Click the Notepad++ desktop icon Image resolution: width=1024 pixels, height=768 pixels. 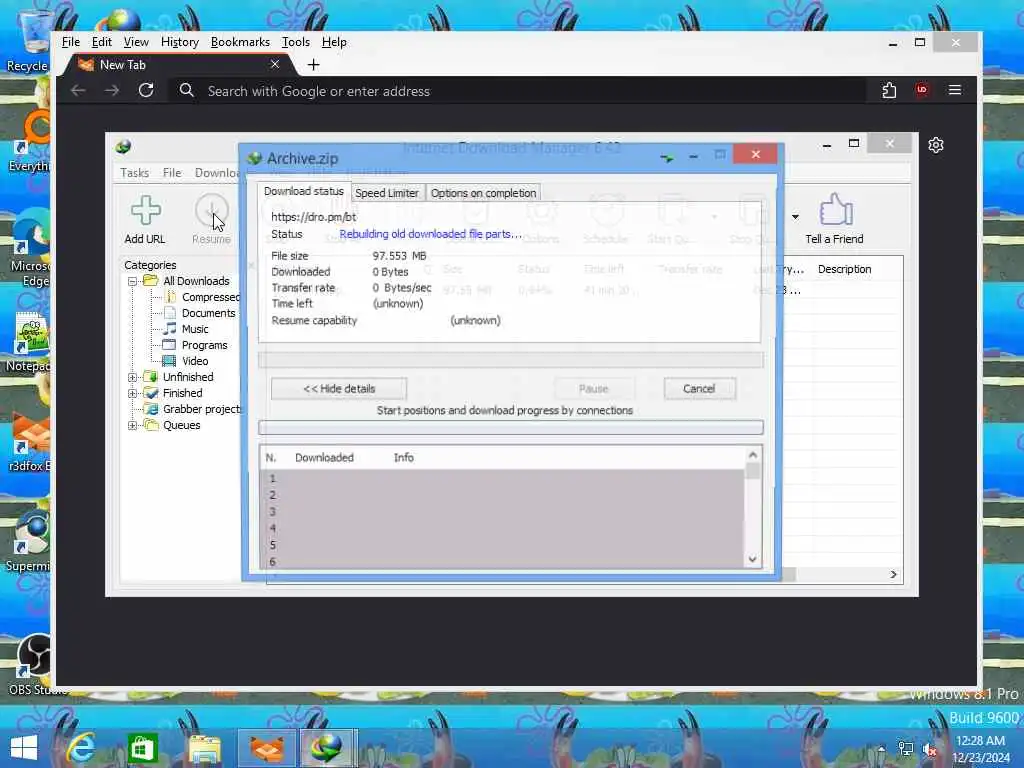pyautogui.click(x=31, y=334)
